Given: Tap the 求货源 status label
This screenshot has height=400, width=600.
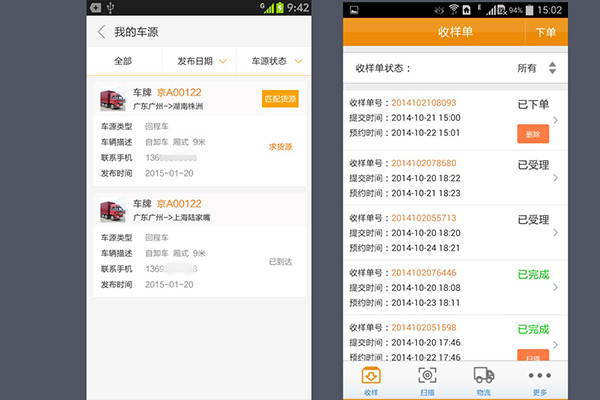Looking at the screenshot, I should pos(281,147).
